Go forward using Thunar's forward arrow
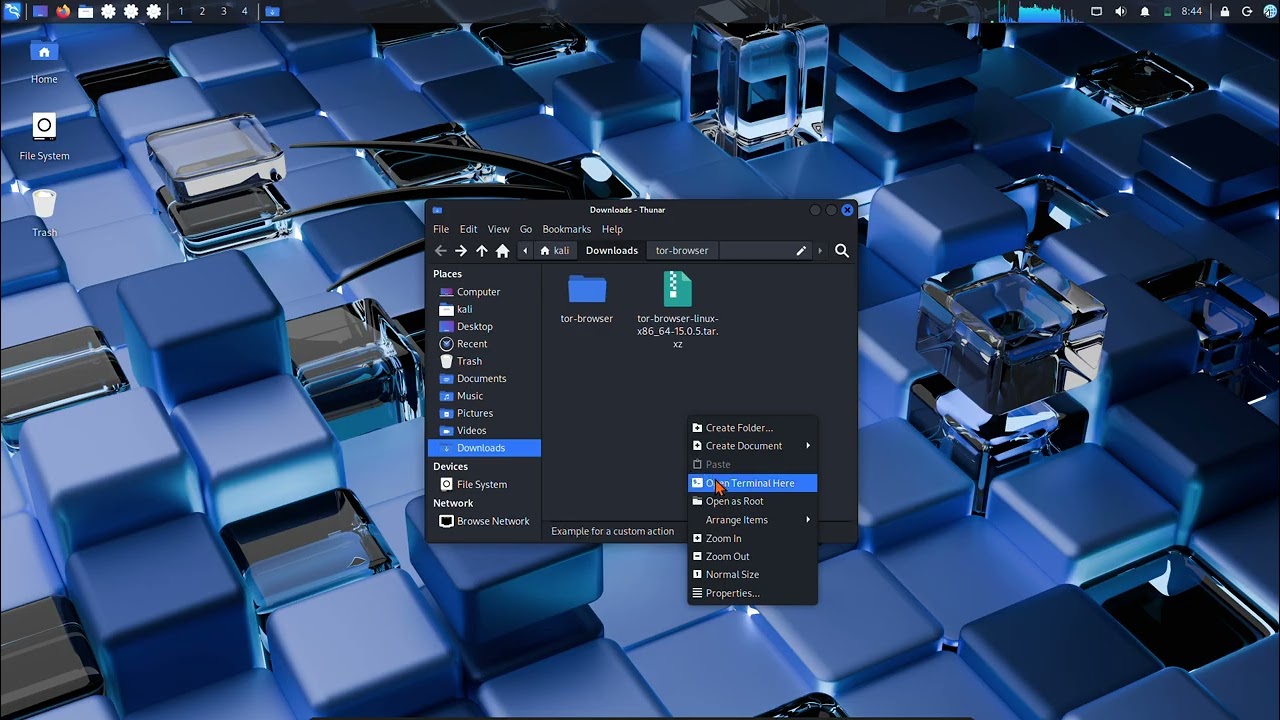This screenshot has height=720, width=1280. [461, 251]
